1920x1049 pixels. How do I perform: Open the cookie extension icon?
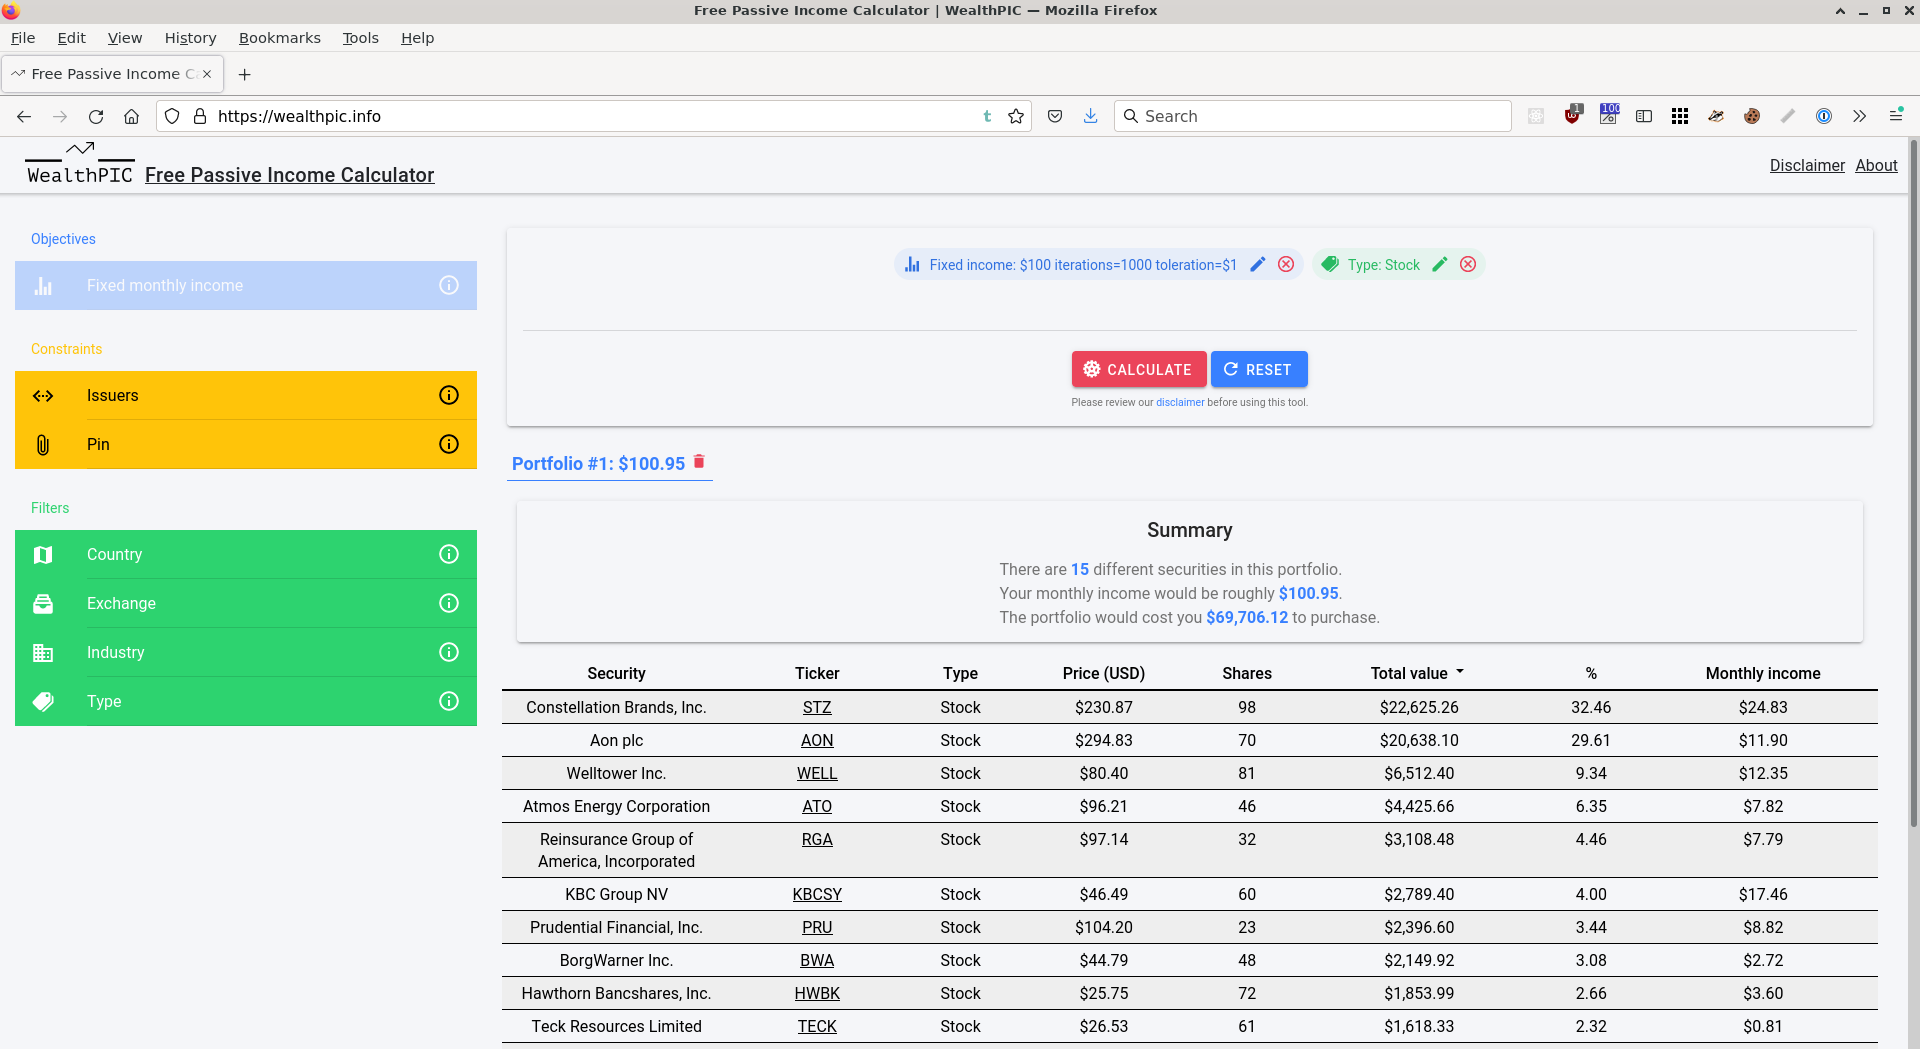click(x=1752, y=116)
